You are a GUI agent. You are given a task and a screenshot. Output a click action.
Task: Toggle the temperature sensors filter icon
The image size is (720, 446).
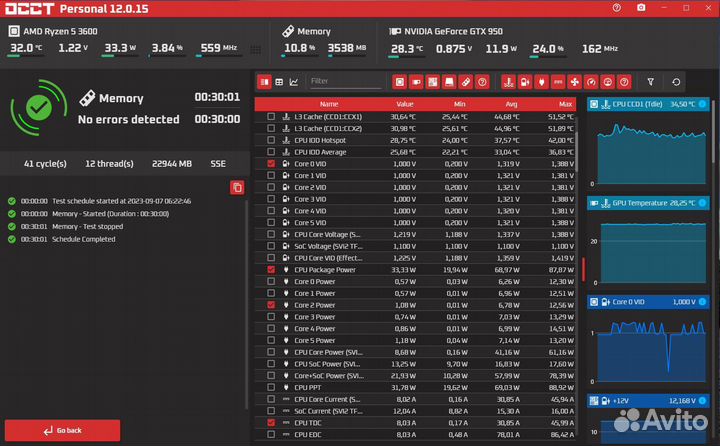click(x=507, y=81)
